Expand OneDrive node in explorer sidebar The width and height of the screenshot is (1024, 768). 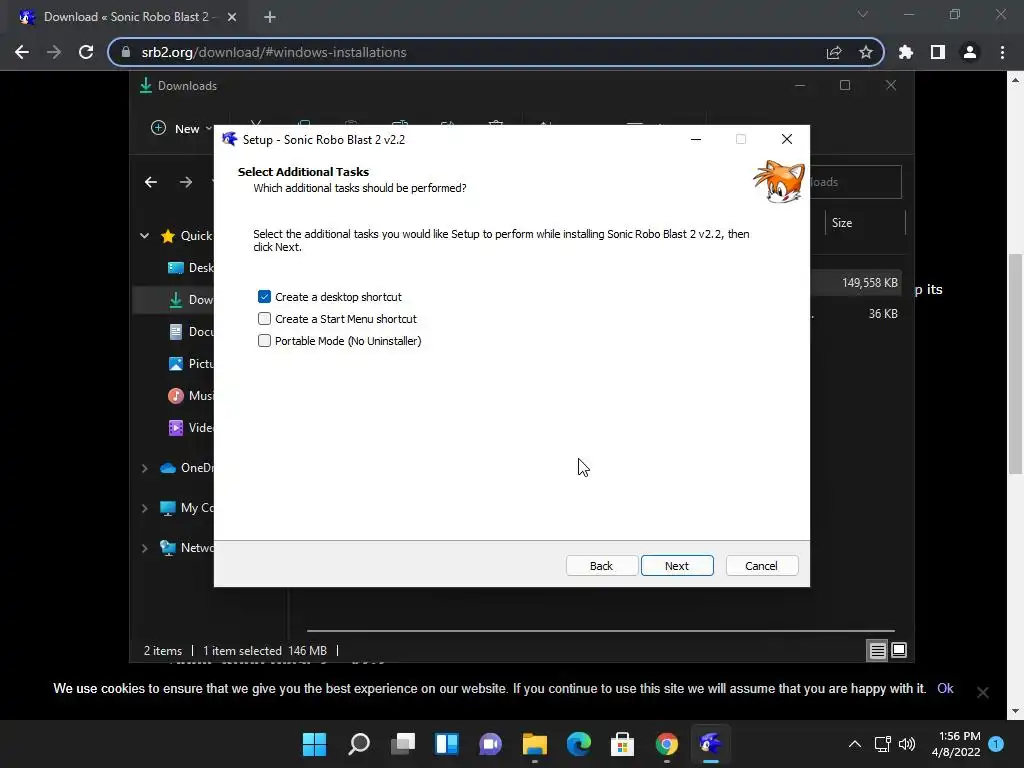click(144, 468)
